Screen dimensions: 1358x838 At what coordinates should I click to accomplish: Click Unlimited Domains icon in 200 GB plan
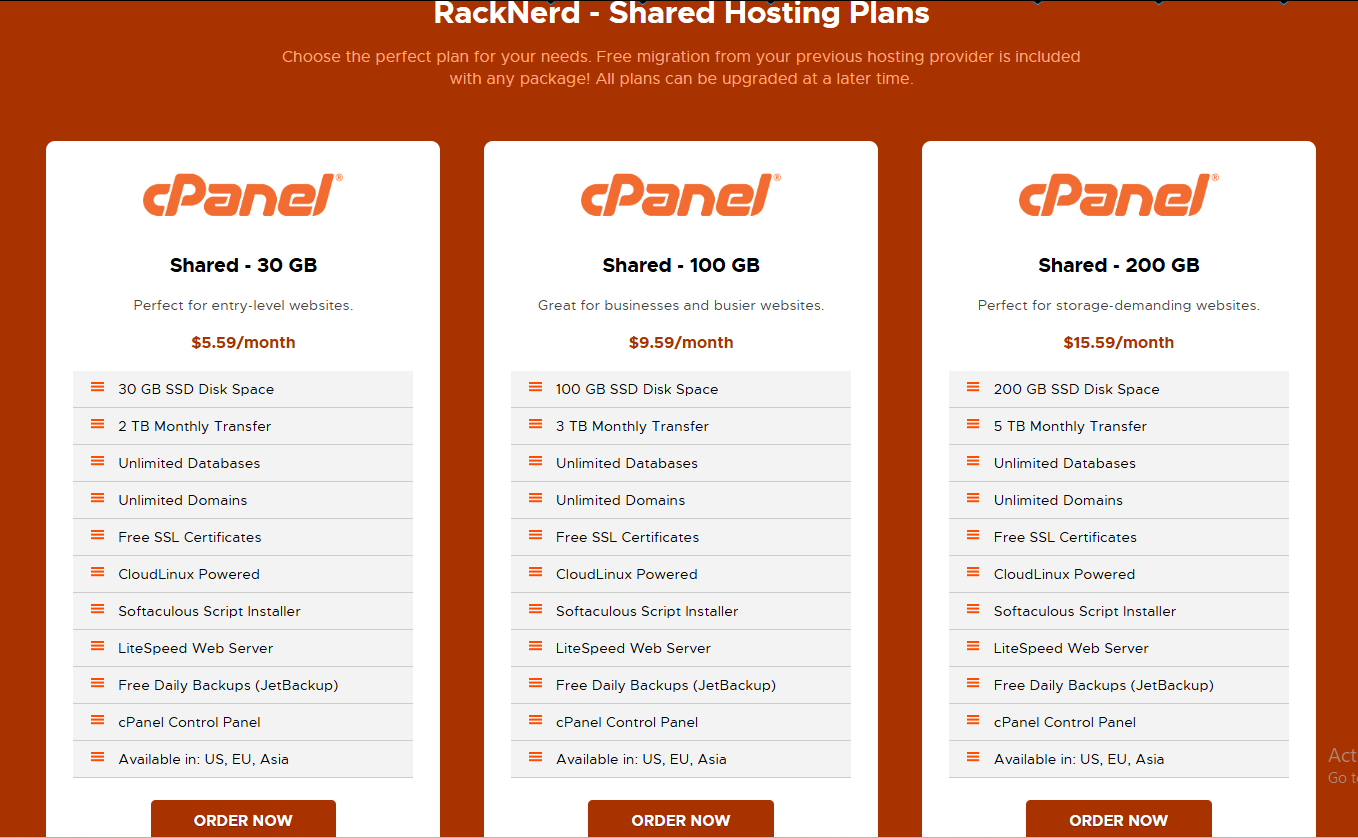[974, 499]
